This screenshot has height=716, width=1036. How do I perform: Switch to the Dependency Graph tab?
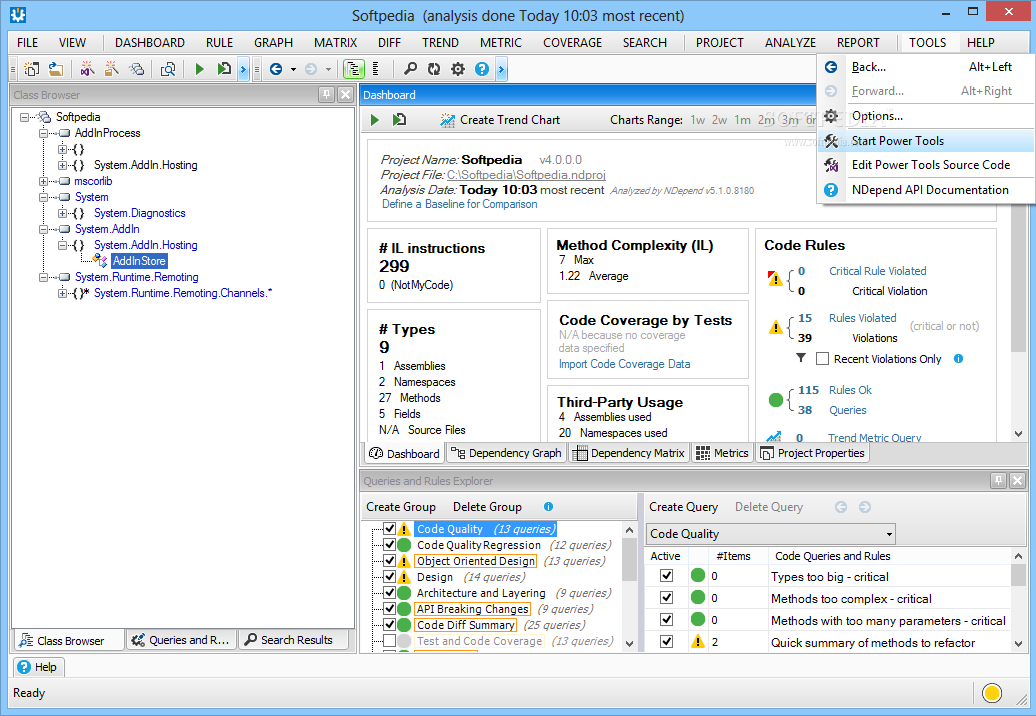click(x=507, y=453)
